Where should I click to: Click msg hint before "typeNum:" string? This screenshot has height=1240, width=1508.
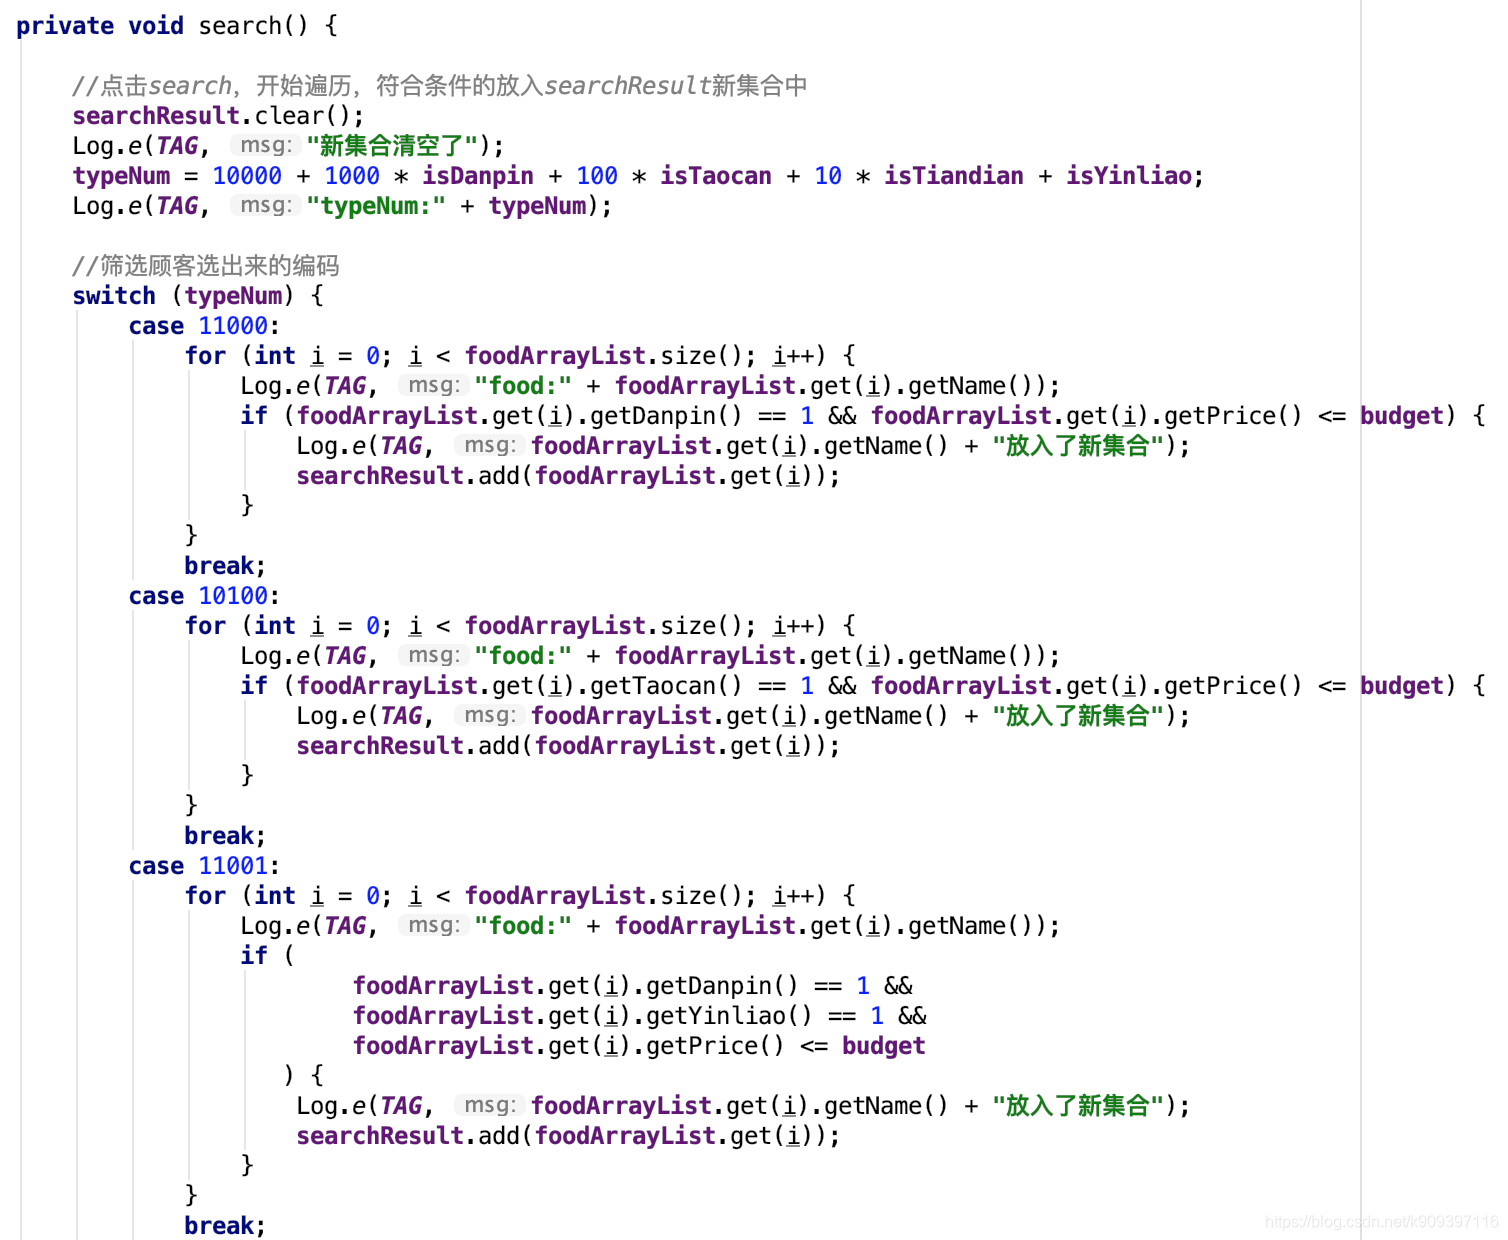pos(265,205)
